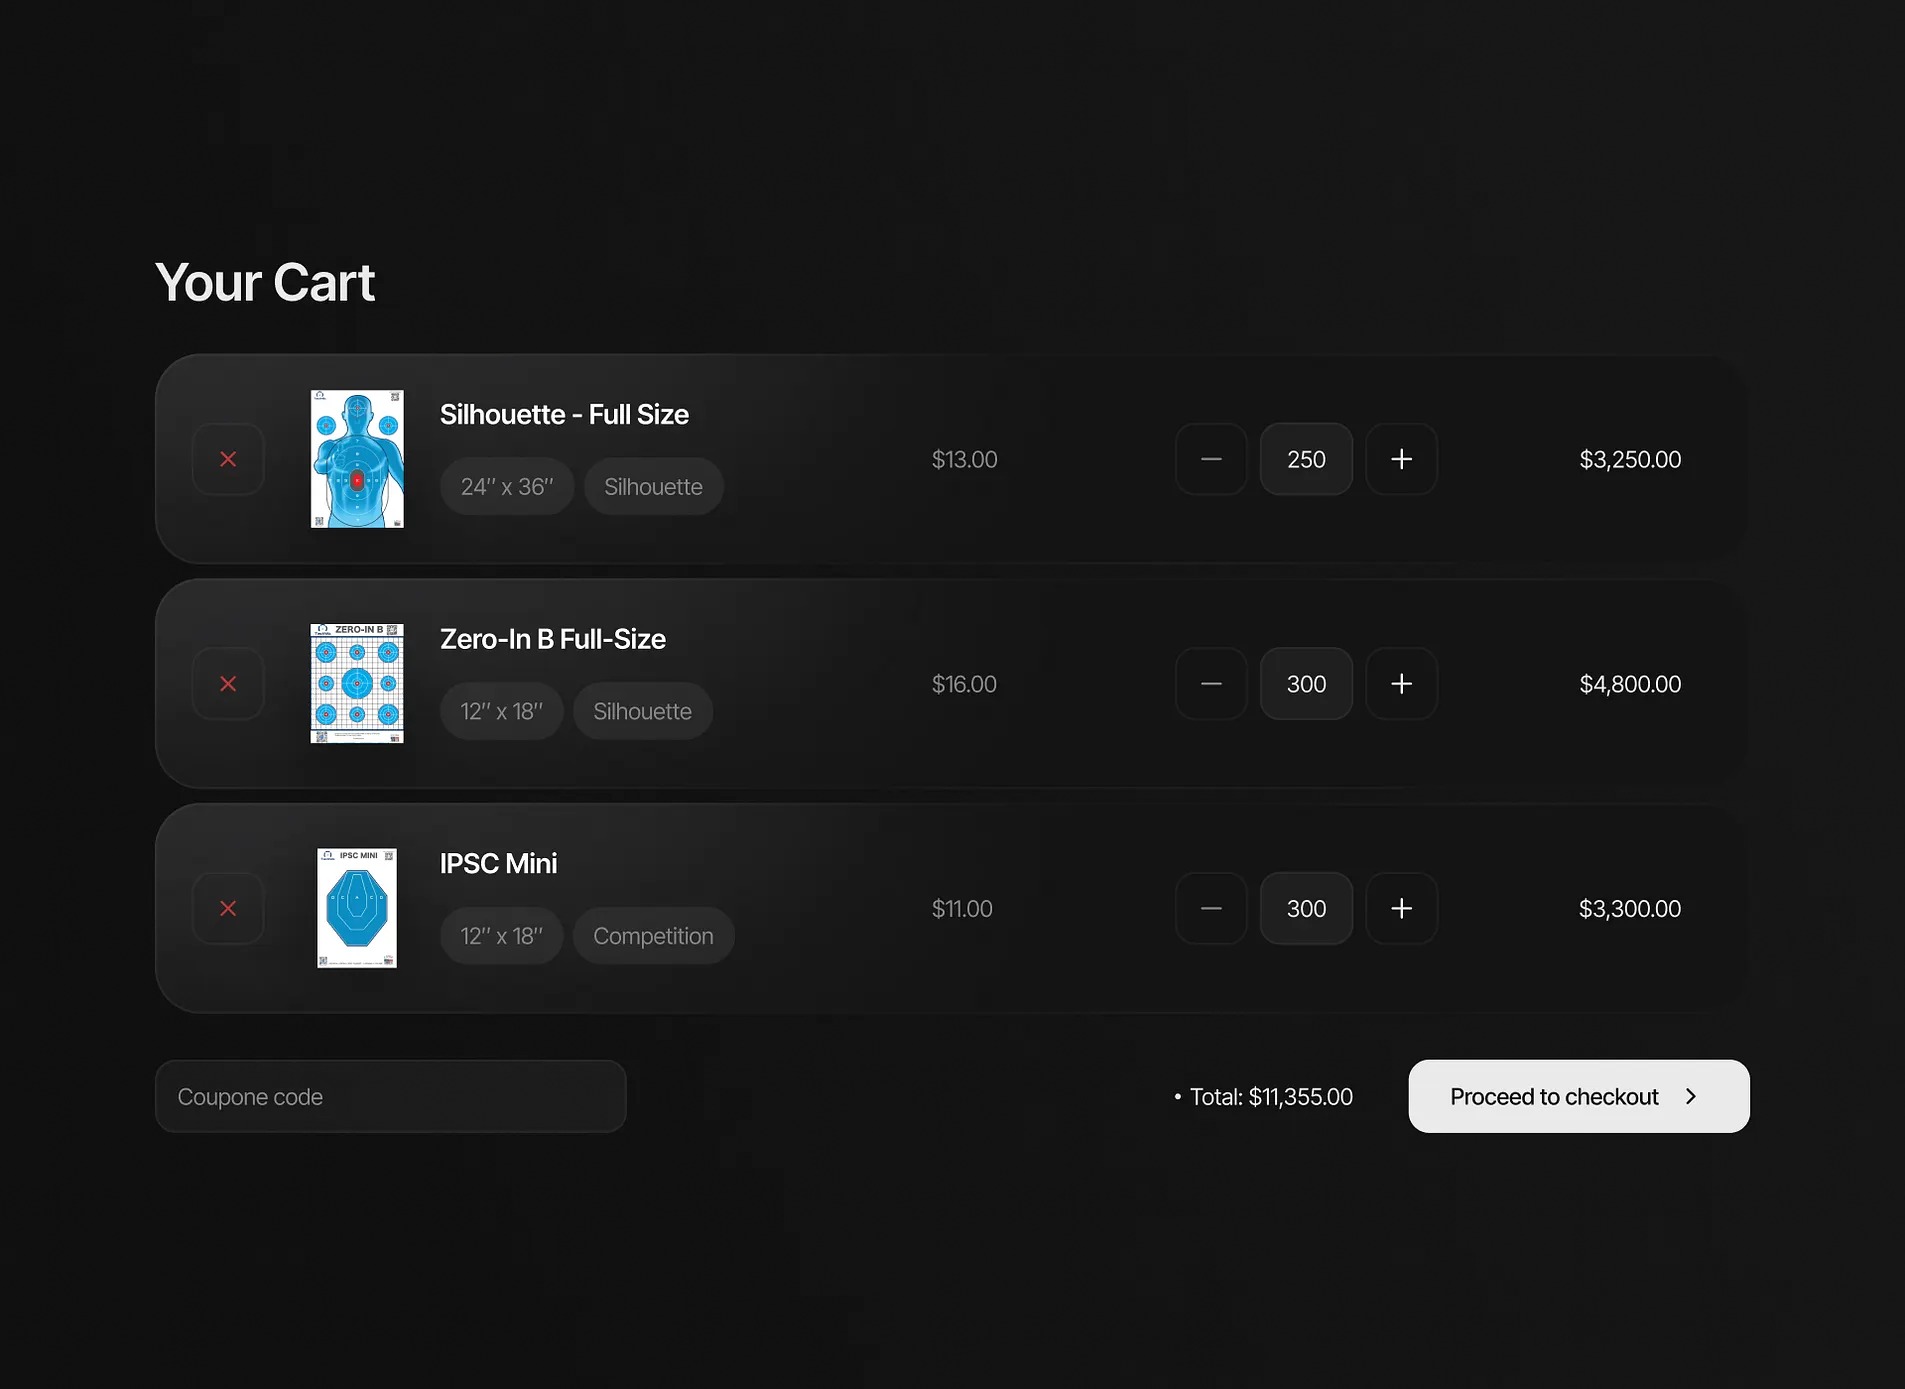Decrease Zero-In B Full-Size quantity

click(1211, 684)
